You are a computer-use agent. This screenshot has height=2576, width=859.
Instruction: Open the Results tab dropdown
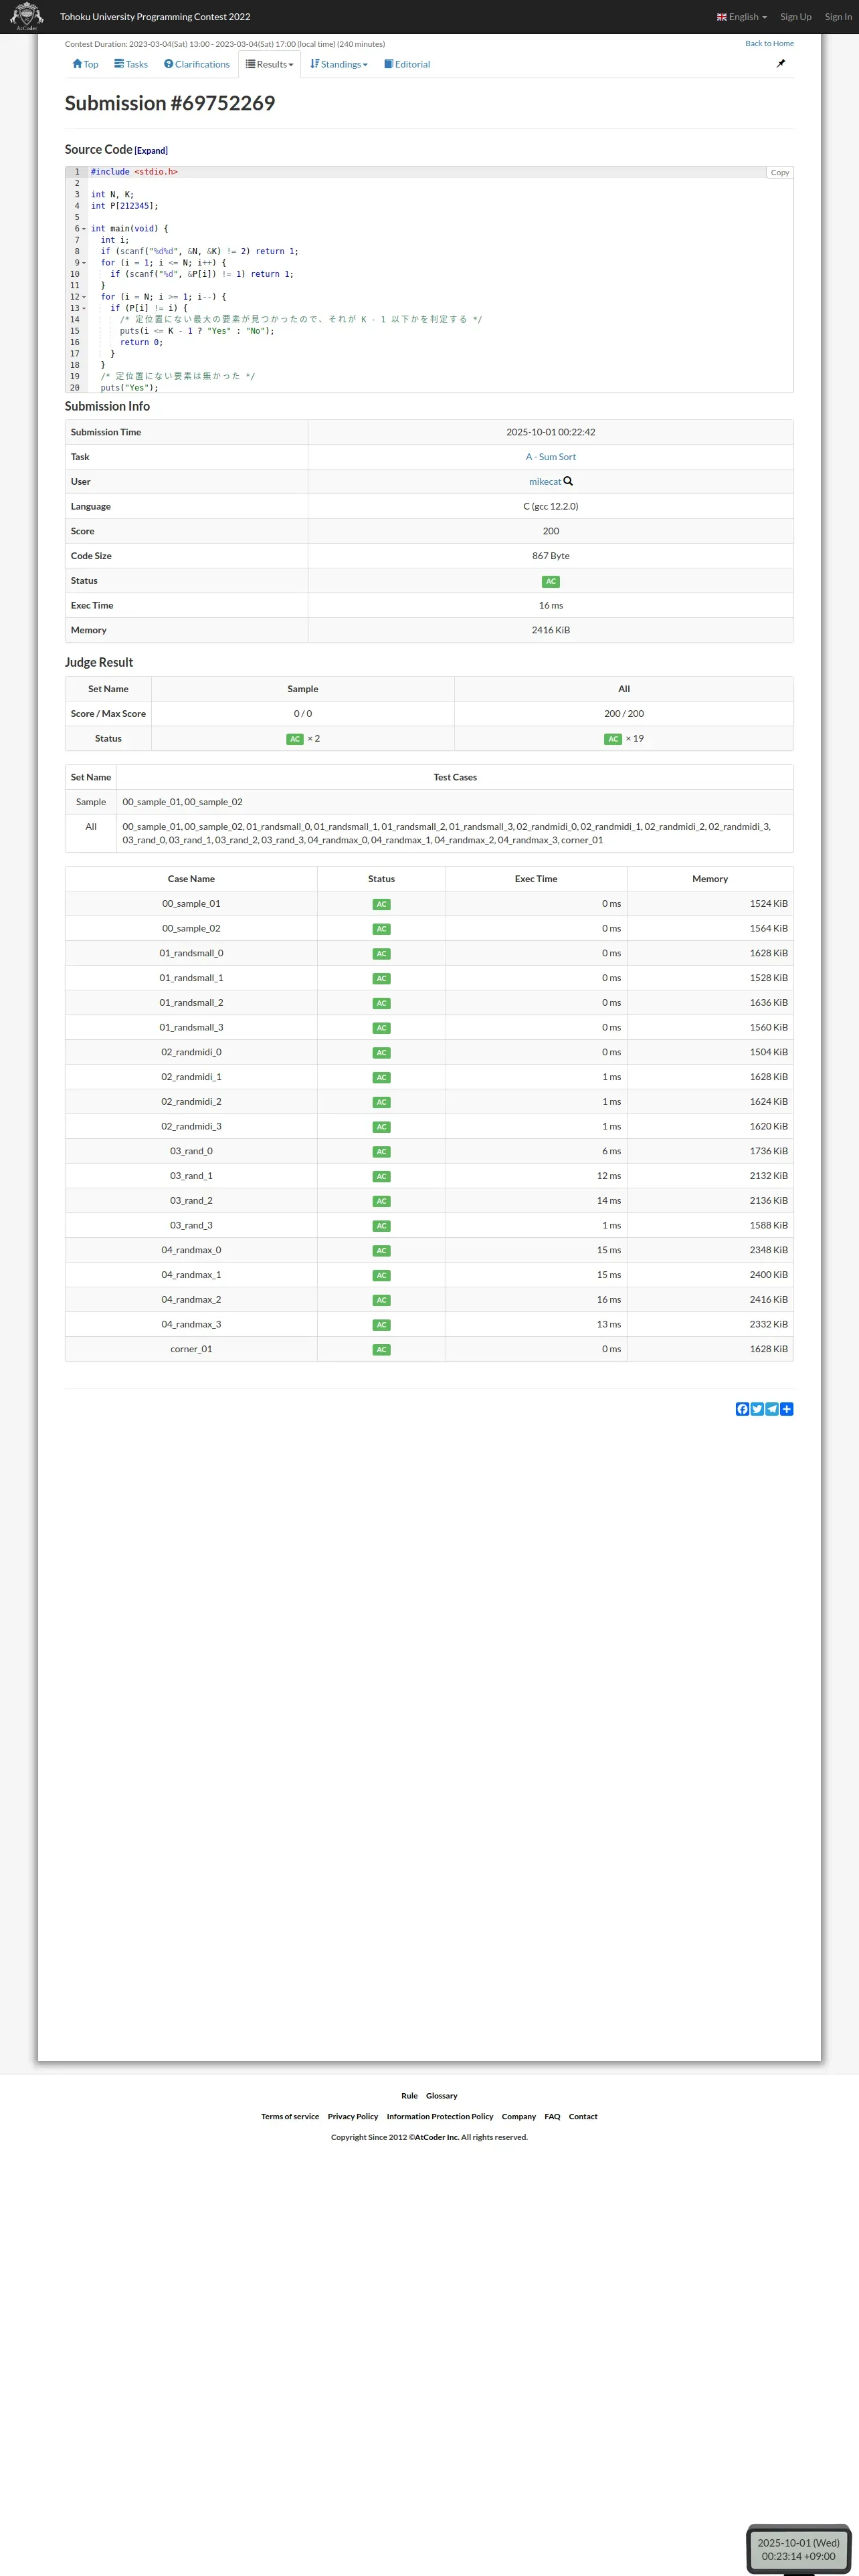270,64
